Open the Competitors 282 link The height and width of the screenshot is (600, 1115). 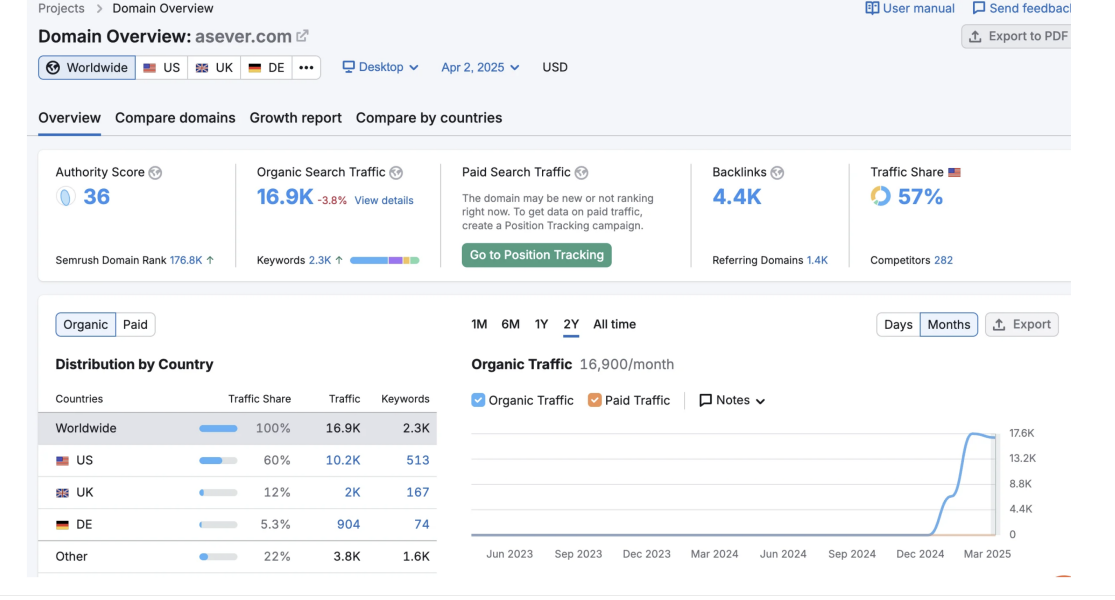(x=943, y=260)
